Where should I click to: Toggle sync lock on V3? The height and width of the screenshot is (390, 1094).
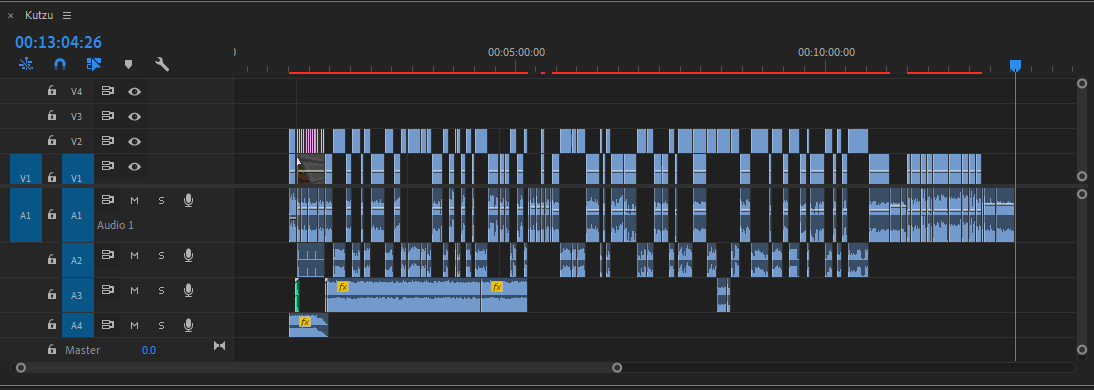click(x=107, y=116)
